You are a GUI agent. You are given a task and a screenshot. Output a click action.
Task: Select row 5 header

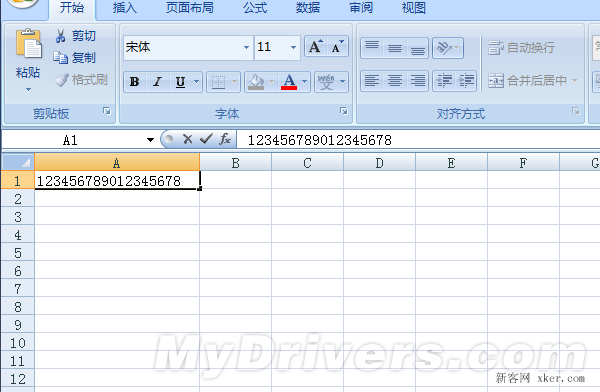[x=18, y=253]
